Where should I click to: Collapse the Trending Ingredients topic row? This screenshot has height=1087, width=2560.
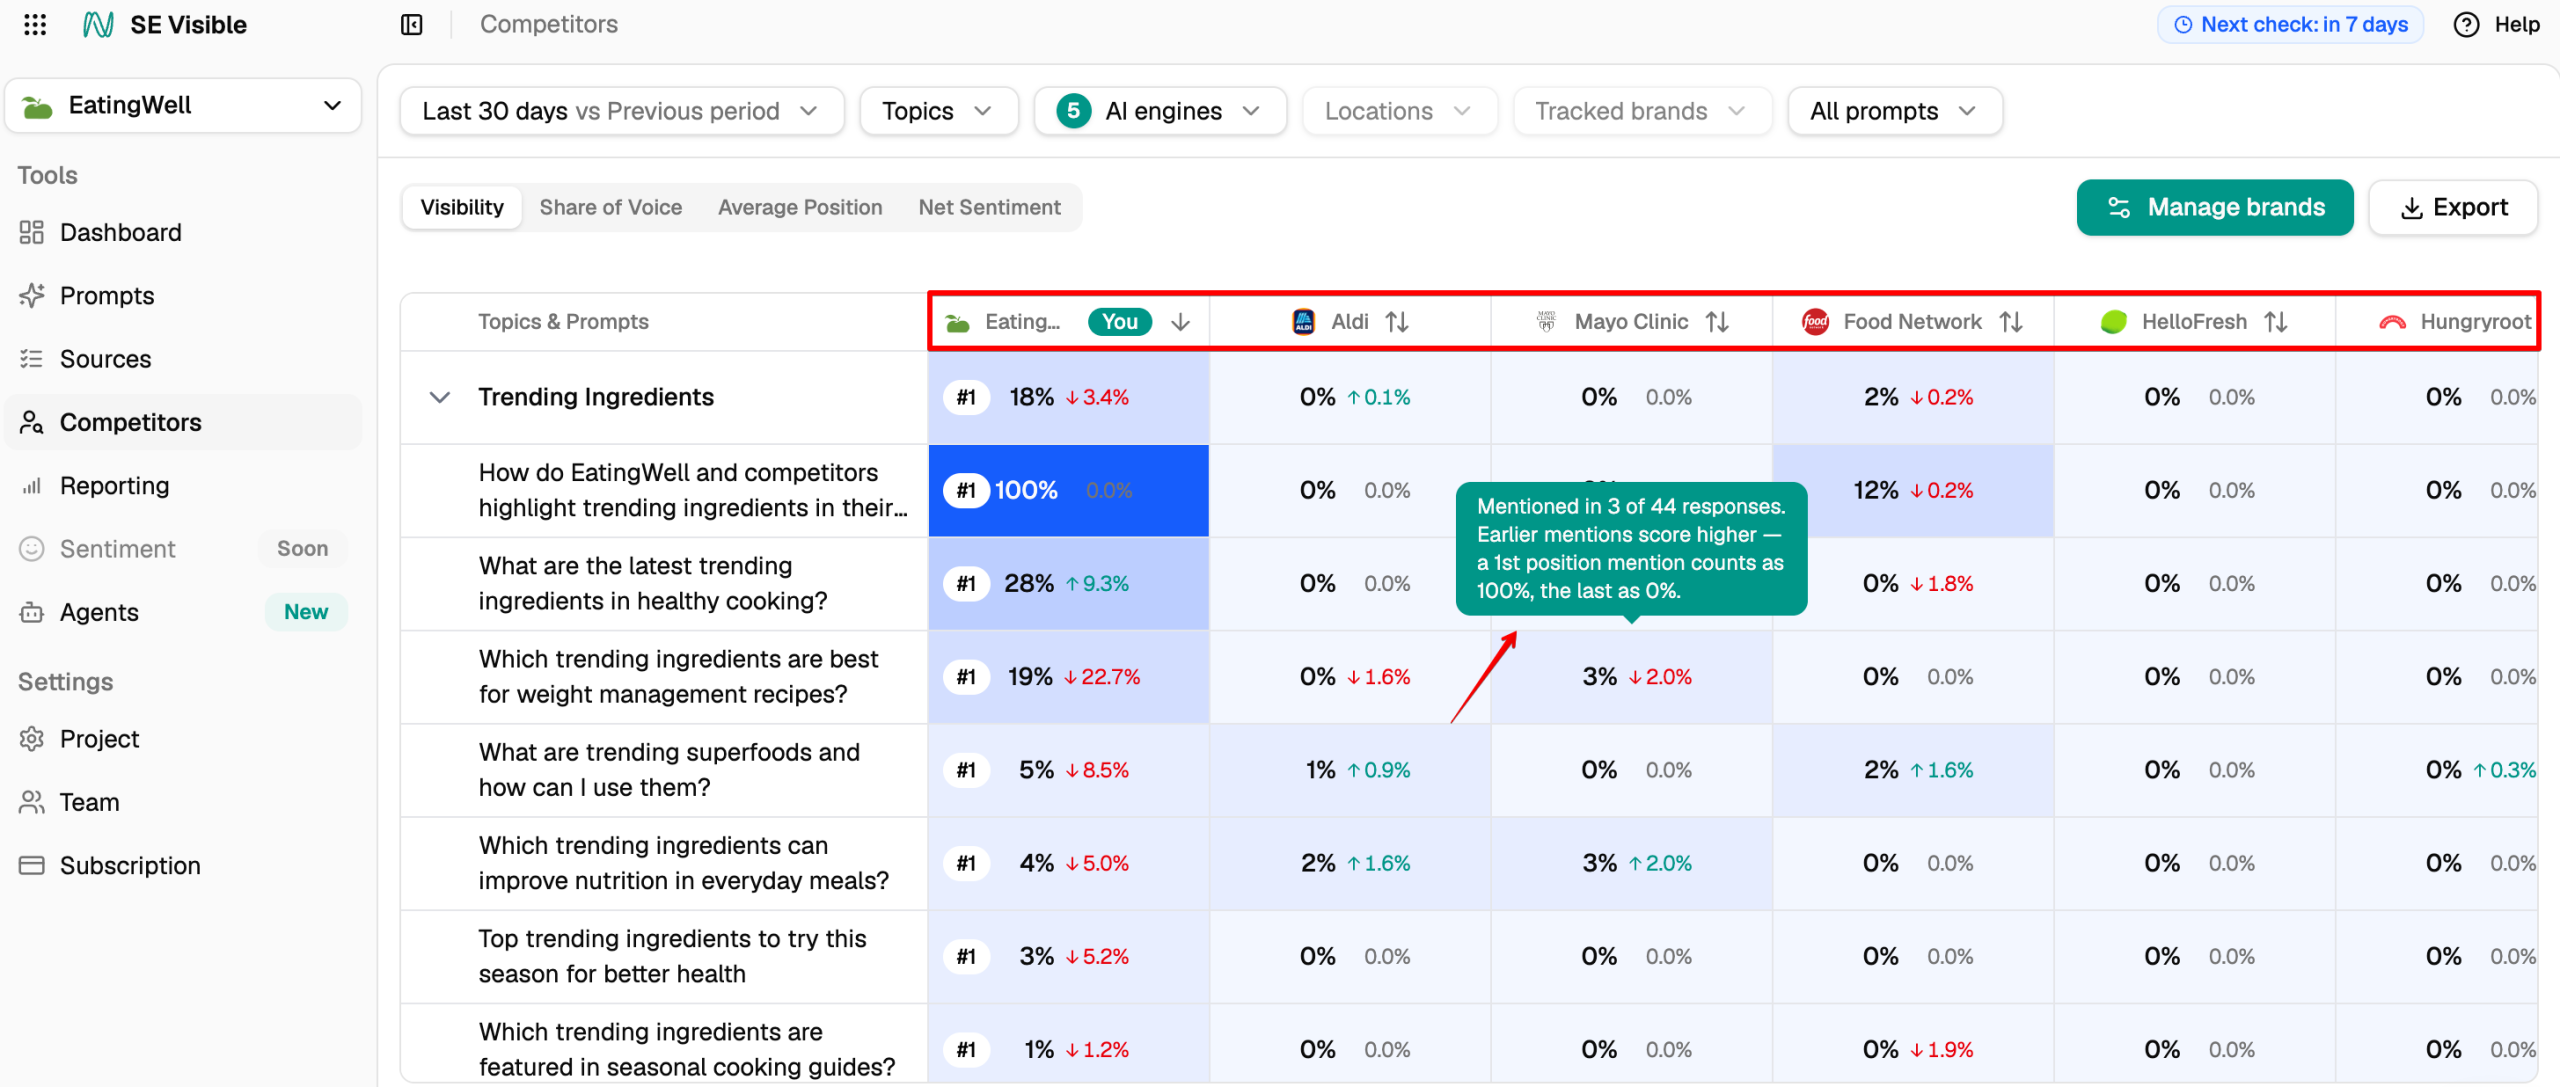coord(439,397)
